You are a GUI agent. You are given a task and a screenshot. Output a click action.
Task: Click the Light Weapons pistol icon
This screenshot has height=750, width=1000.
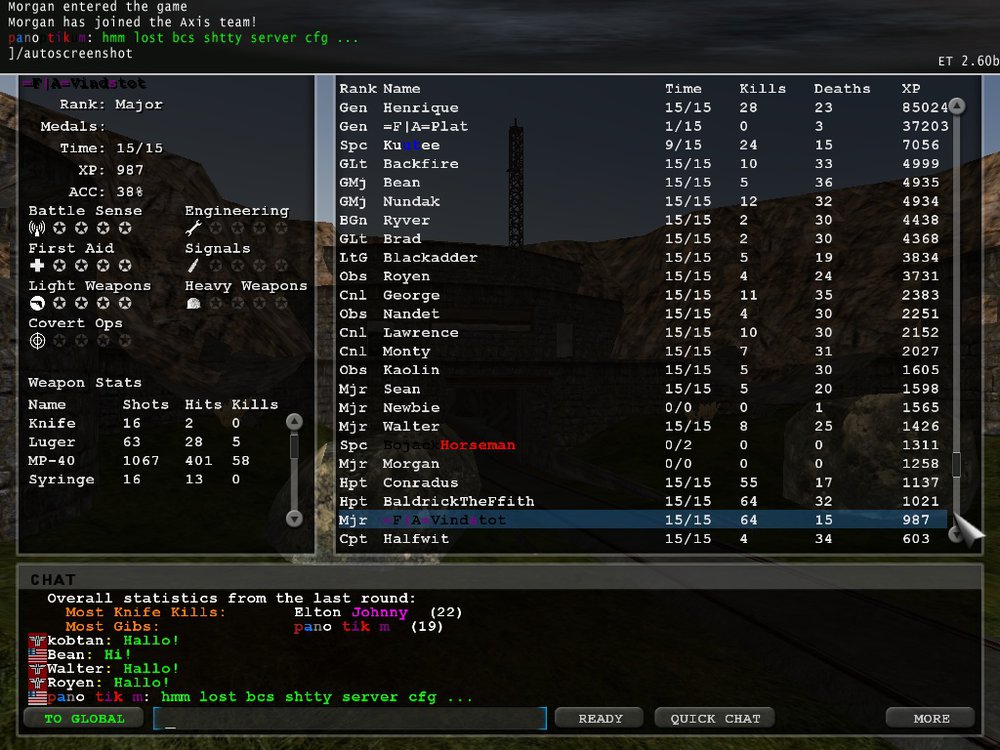37,303
